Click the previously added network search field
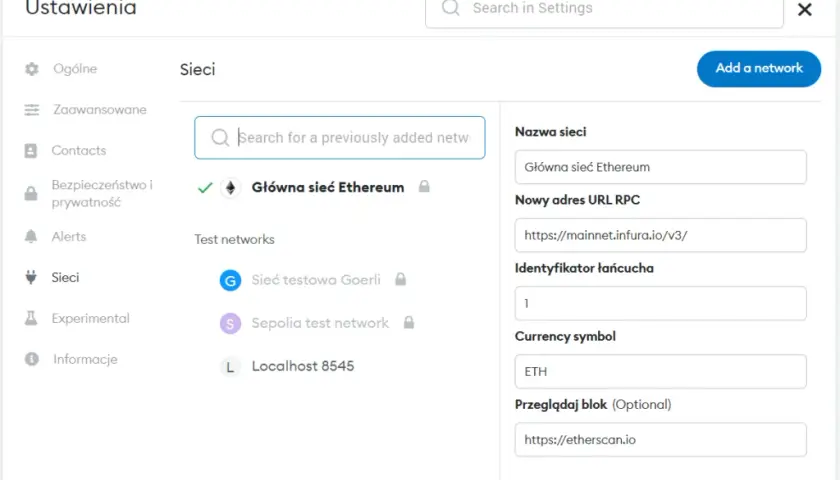Viewport: 840px width, 480px height. point(340,138)
